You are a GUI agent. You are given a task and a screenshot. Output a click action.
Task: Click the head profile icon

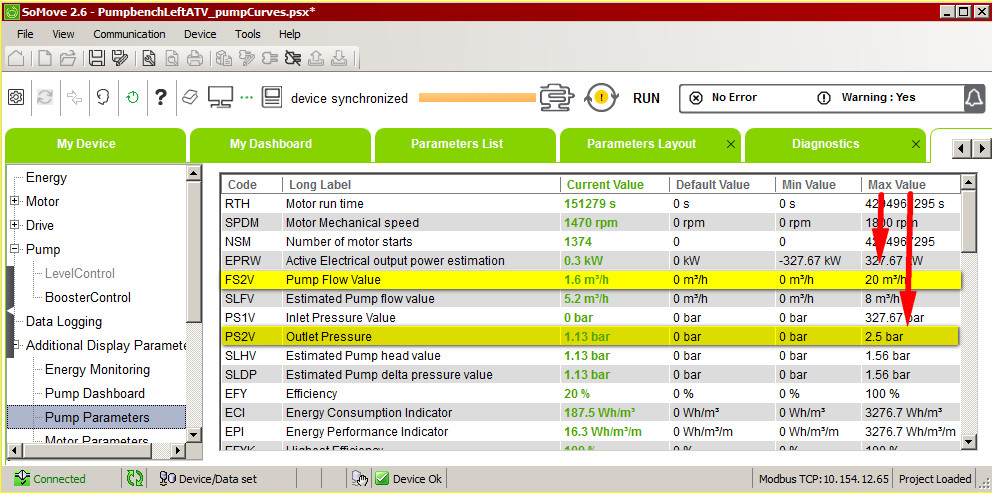(103, 97)
